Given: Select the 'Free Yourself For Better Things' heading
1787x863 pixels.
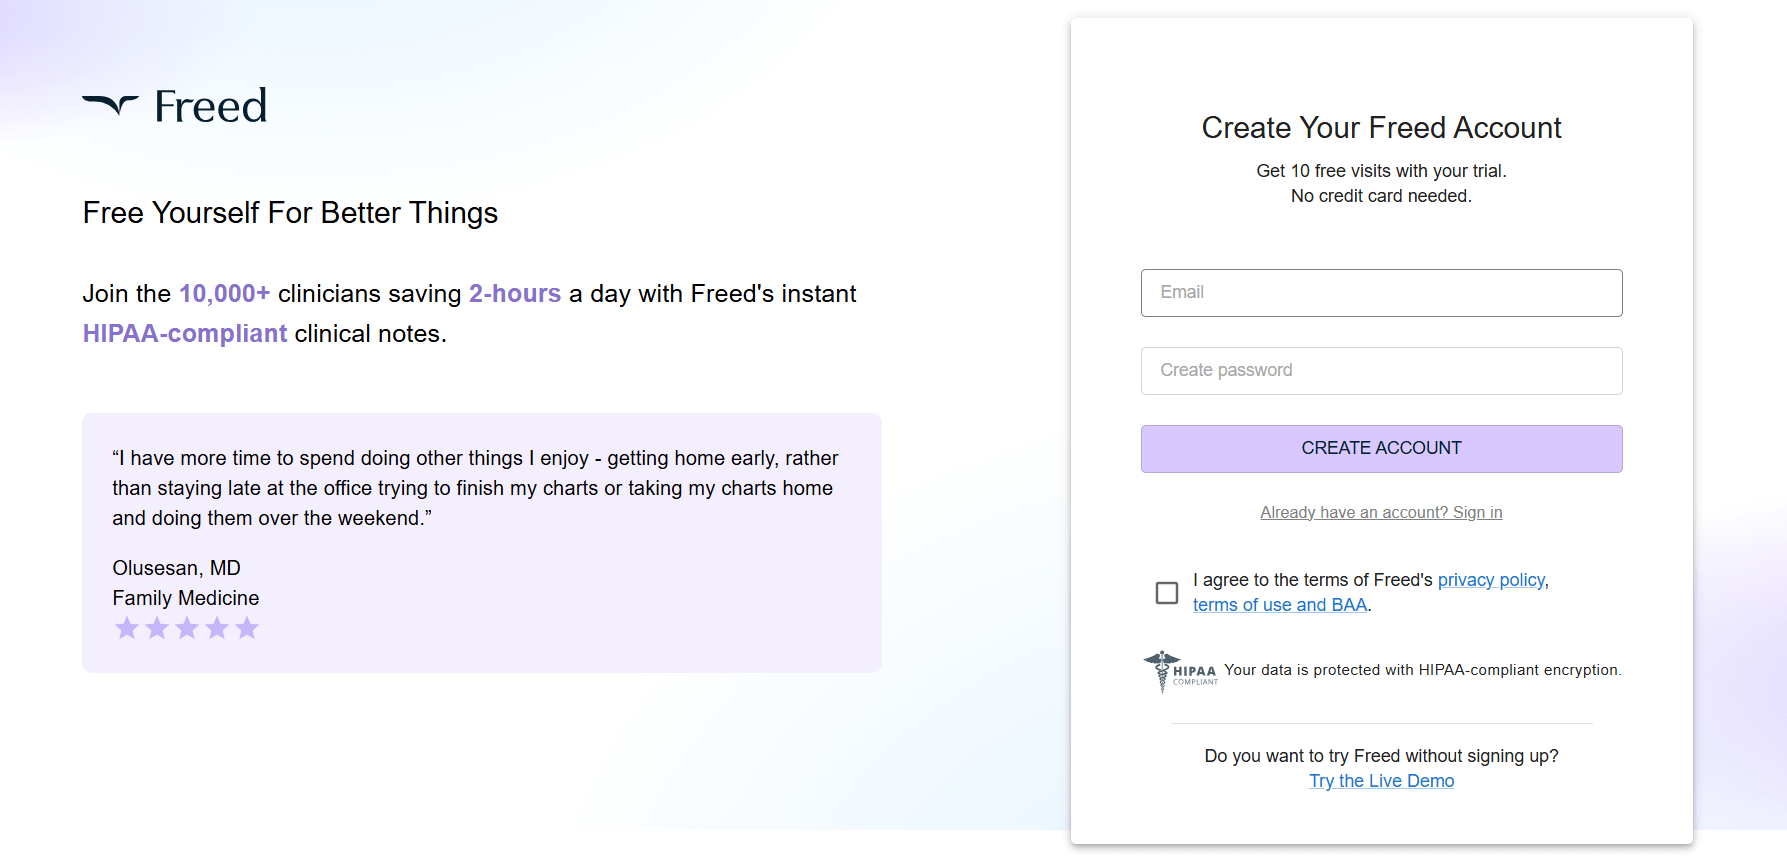Looking at the screenshot, I should point(290,213).
